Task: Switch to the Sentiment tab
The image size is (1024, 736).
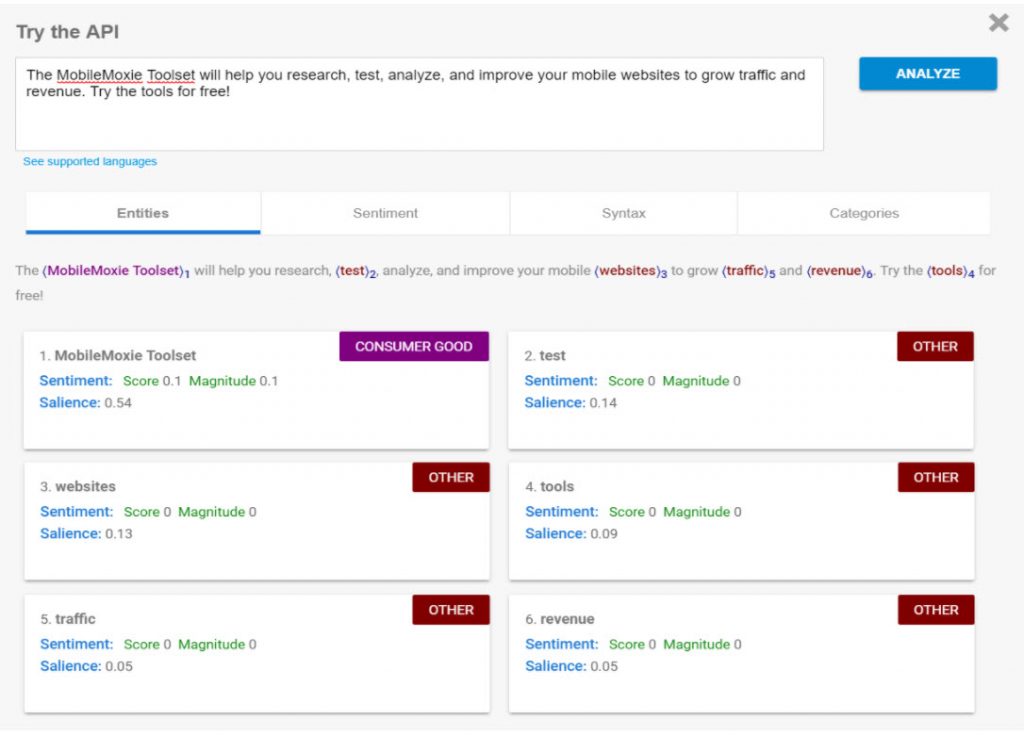Action: point(385,213)
